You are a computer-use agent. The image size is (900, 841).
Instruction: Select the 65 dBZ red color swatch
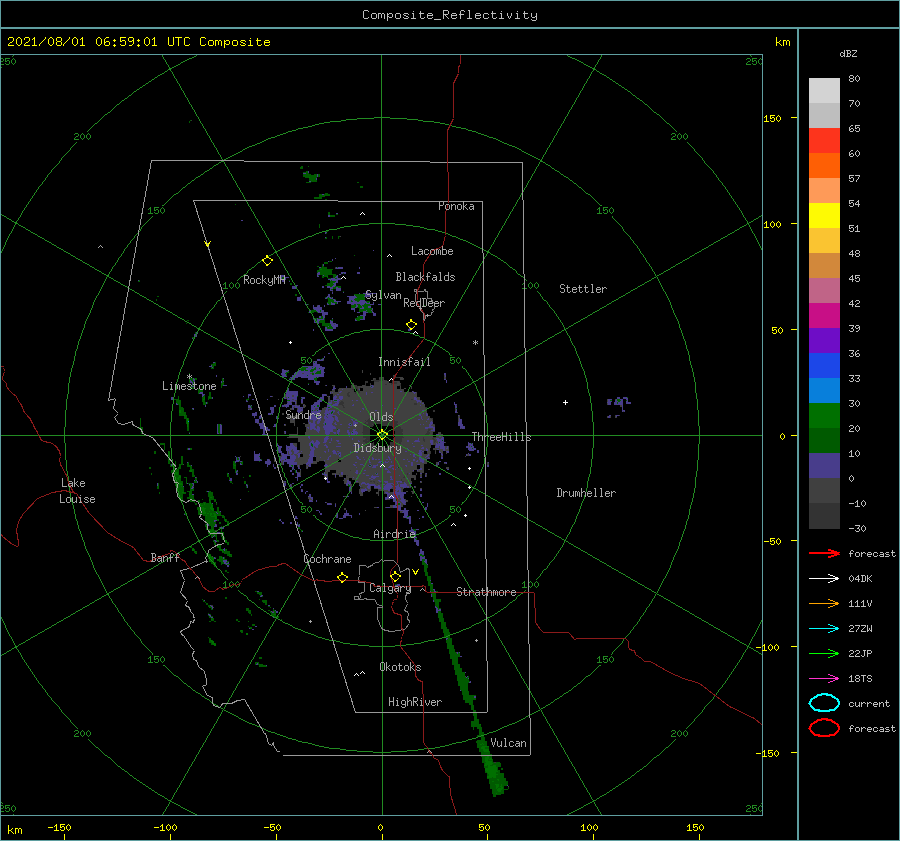pos(824,140)
